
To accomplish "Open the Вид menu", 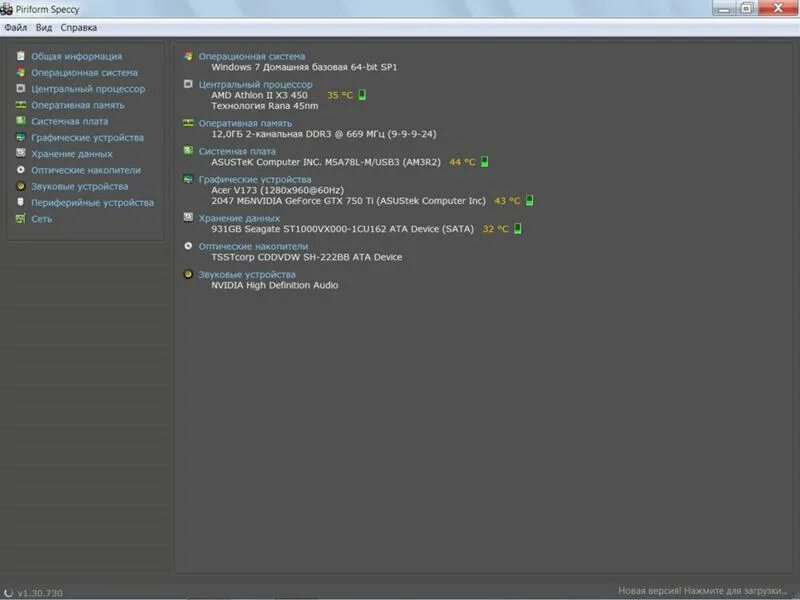I will pyautogui.click(x=44, y=28).
